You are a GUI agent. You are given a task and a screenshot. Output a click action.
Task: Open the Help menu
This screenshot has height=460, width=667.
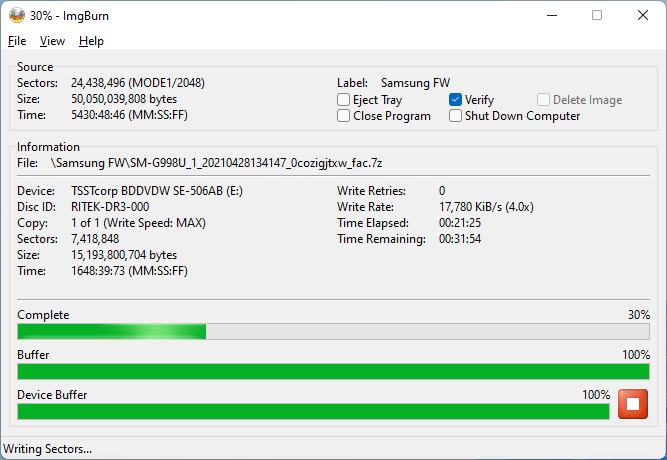[91, 41]
